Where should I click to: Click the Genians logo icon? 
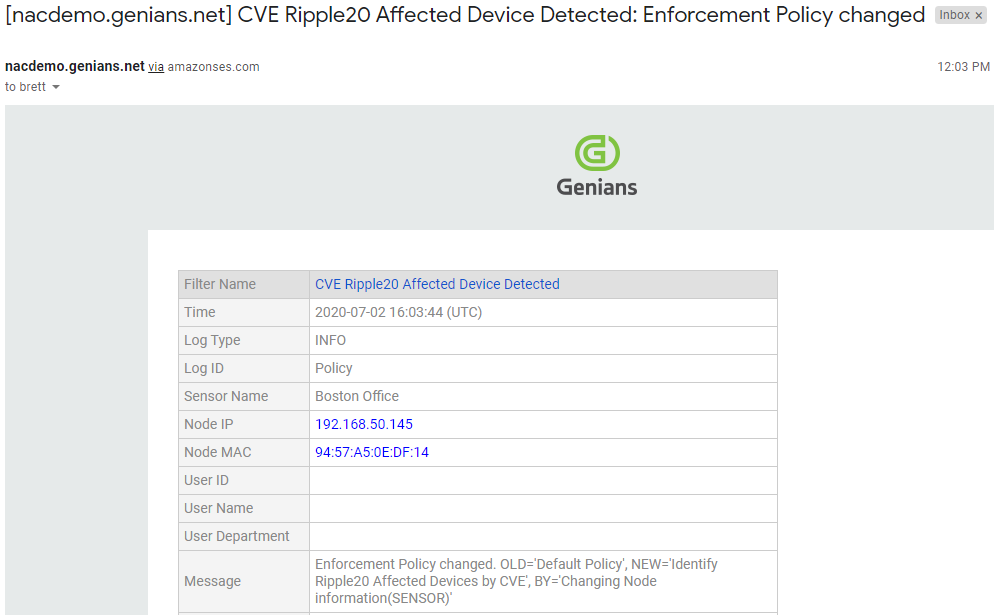597,153
